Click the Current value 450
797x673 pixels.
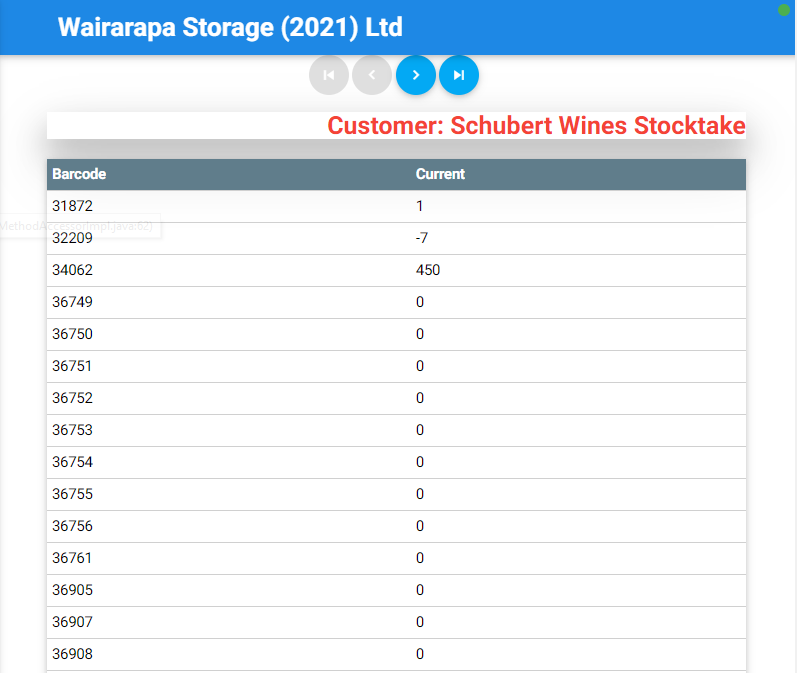428,270
